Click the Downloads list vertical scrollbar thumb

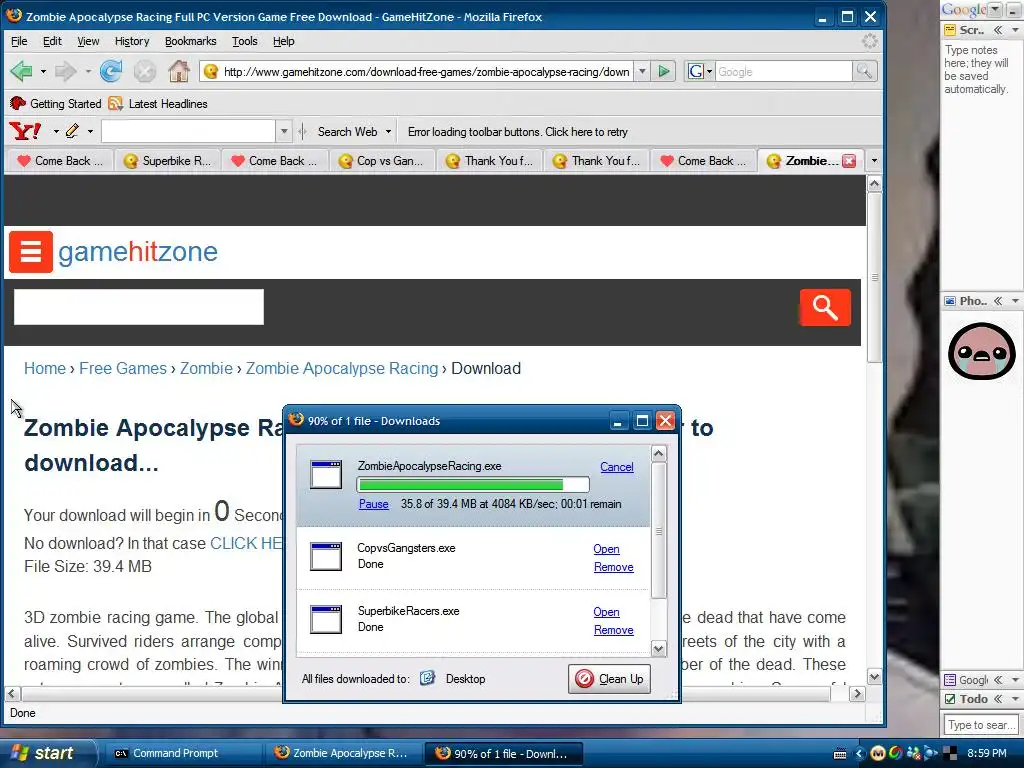coord(659,531)
